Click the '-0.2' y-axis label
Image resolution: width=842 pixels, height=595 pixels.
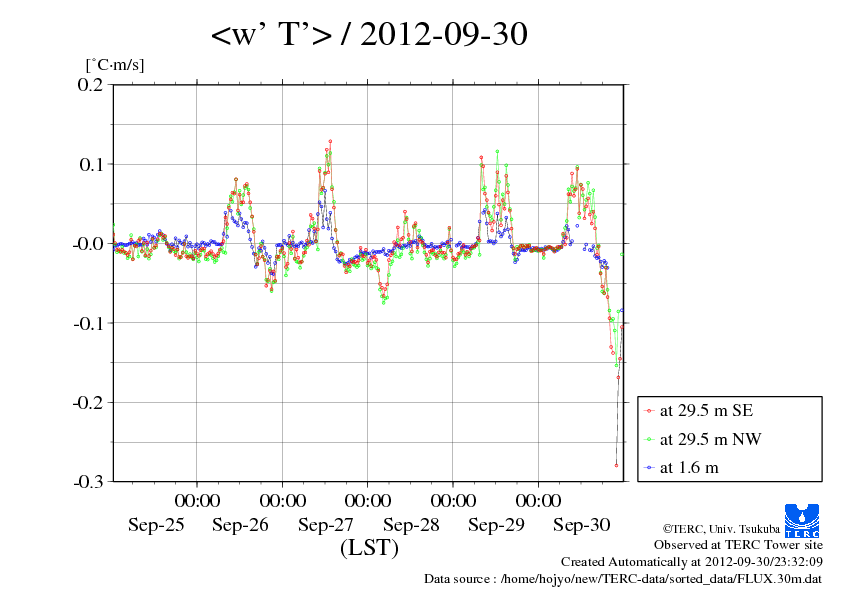[88, 403]
